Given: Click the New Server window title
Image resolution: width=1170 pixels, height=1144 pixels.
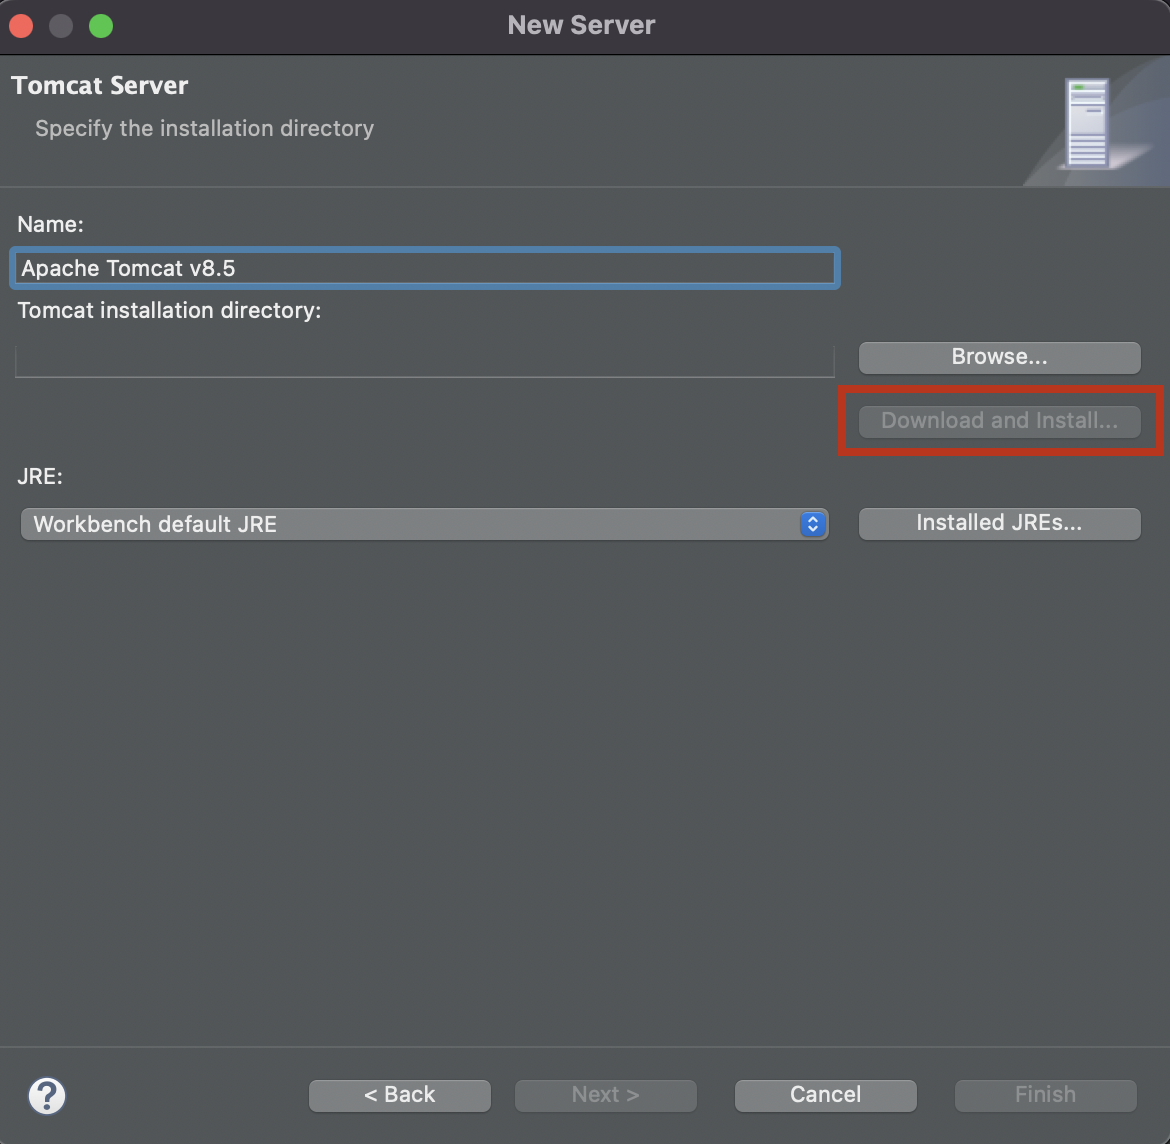Looking at the screenshot, I should click(581, 25).
